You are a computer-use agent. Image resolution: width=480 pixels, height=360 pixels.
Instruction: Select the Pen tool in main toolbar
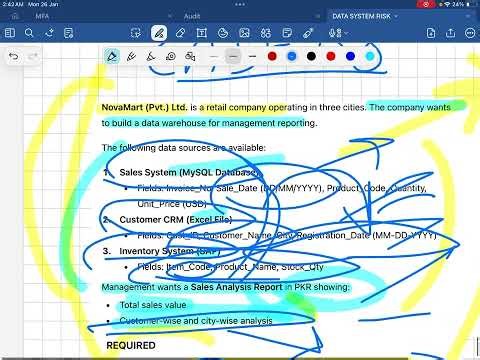[x=159, y=33]
